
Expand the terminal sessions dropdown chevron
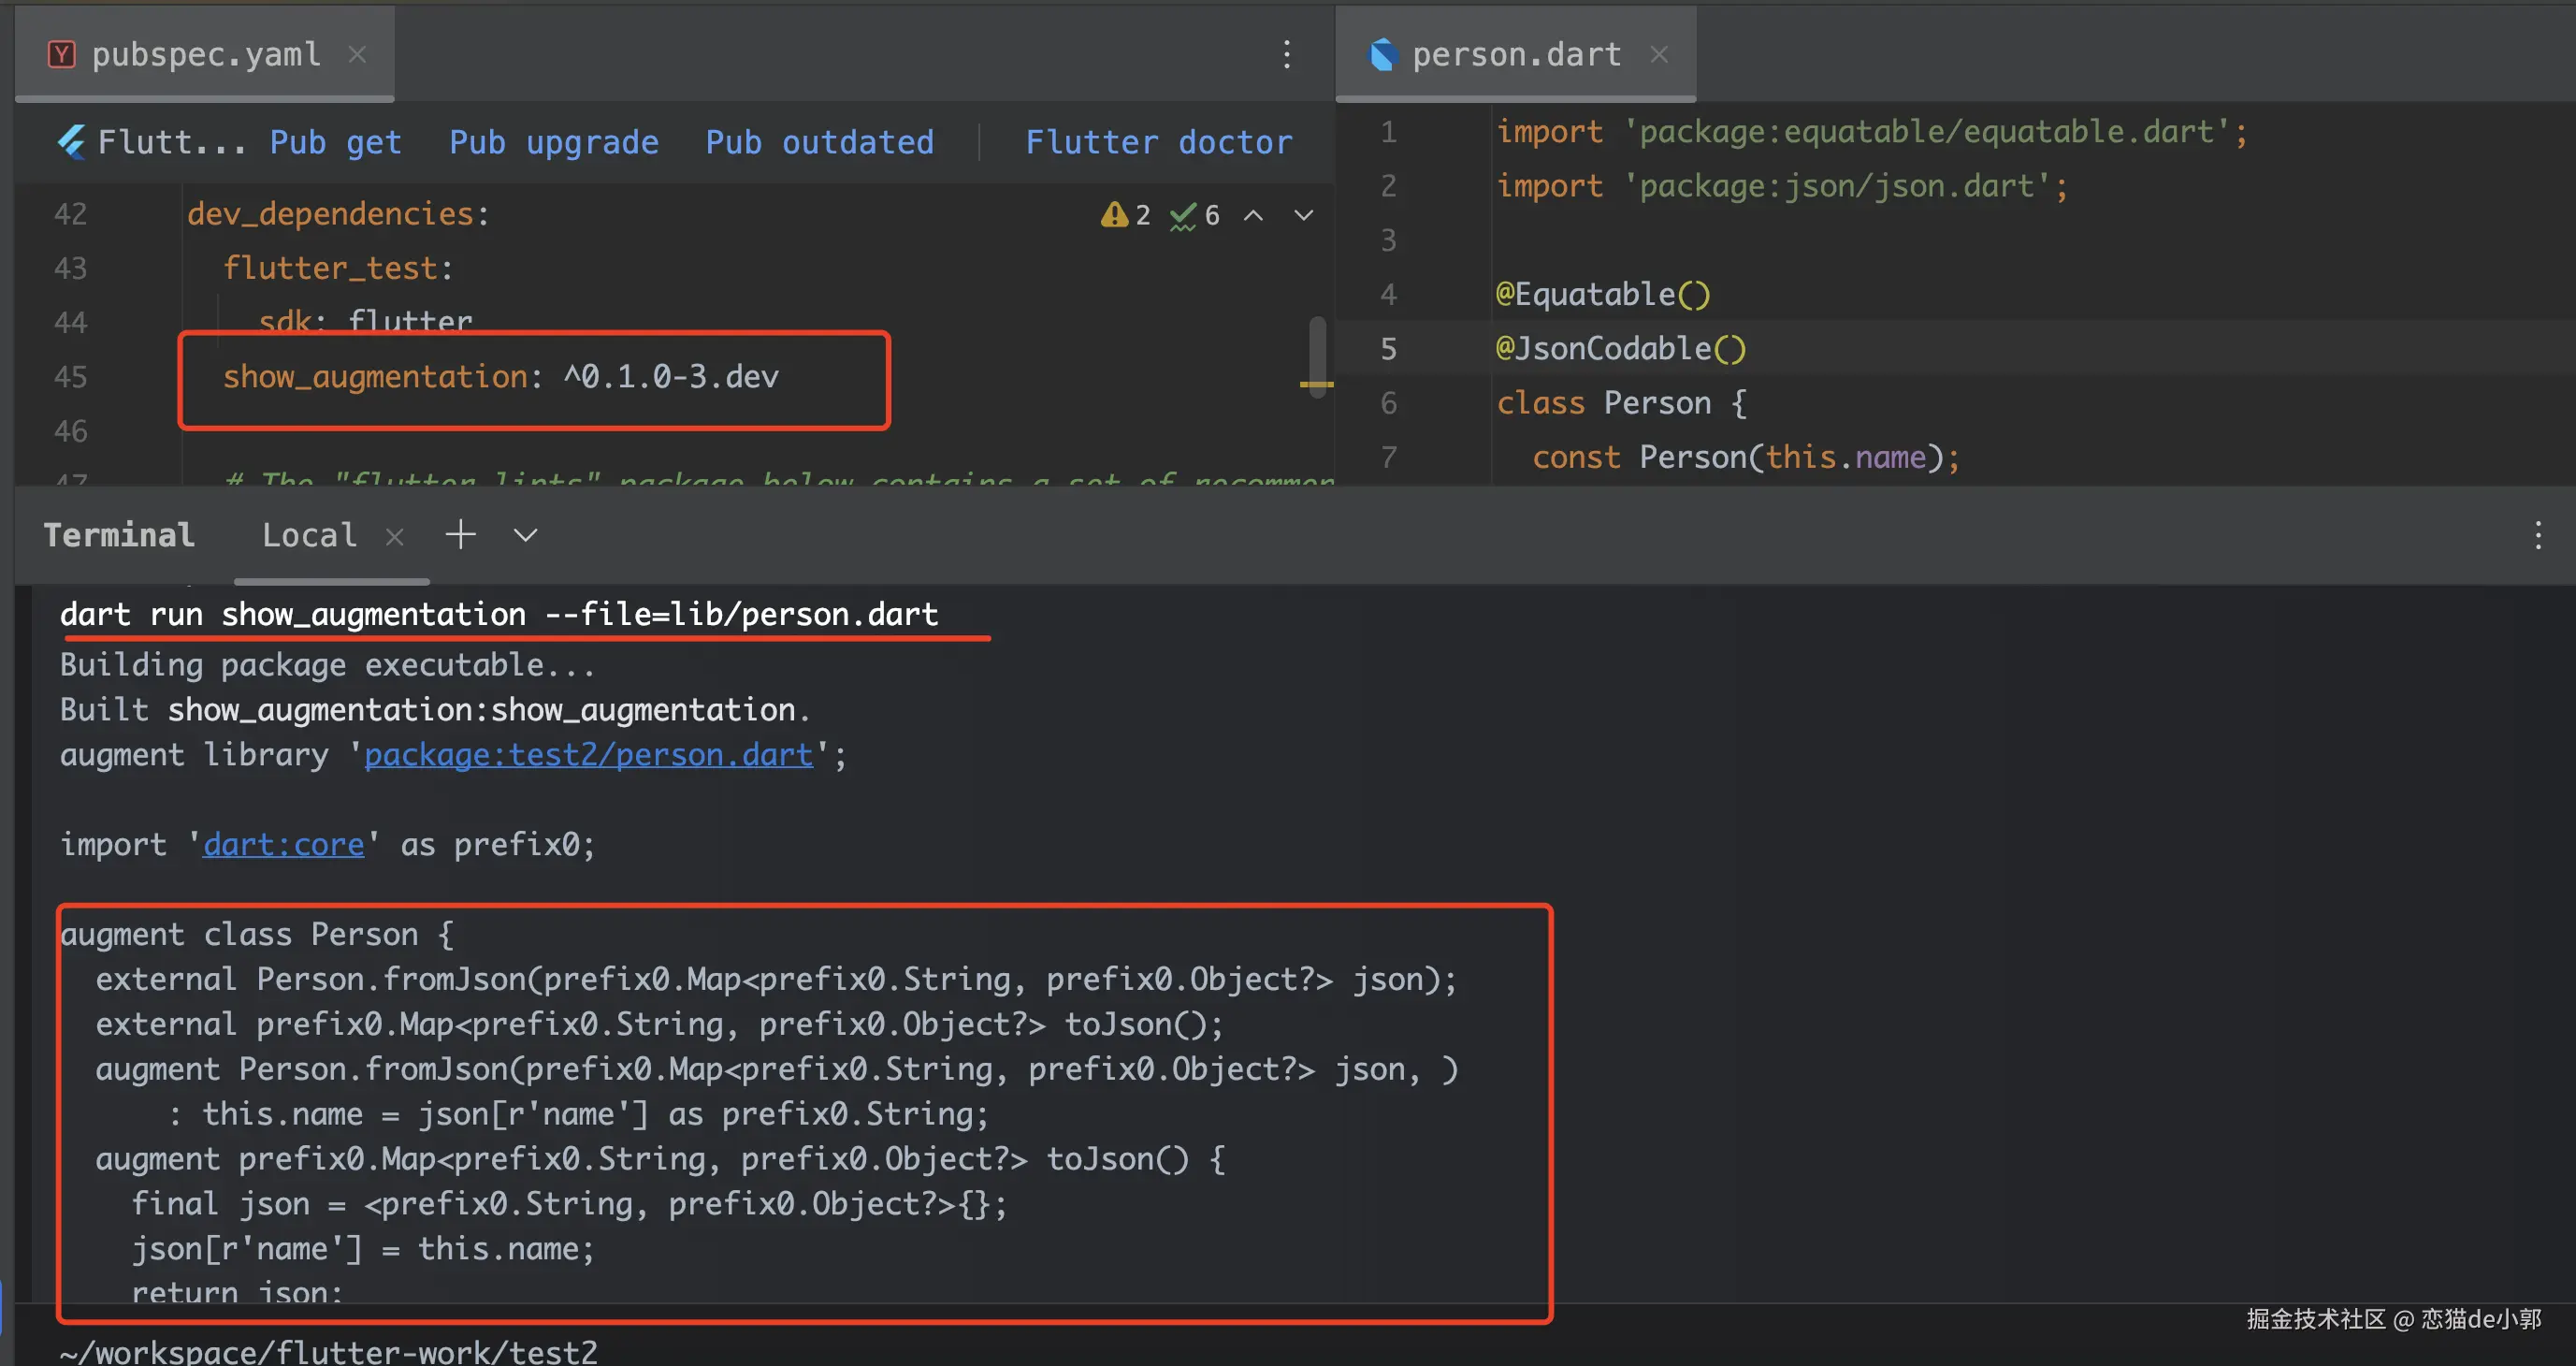coord(525,536)
